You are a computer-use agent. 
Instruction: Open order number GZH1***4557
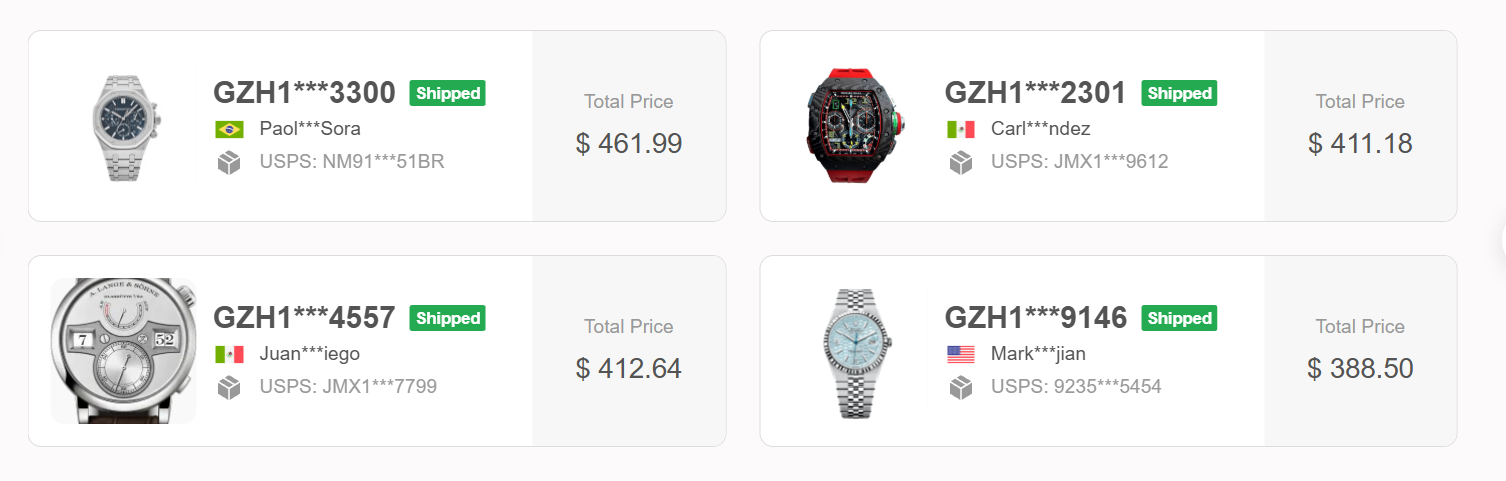[x=304, y=318]
